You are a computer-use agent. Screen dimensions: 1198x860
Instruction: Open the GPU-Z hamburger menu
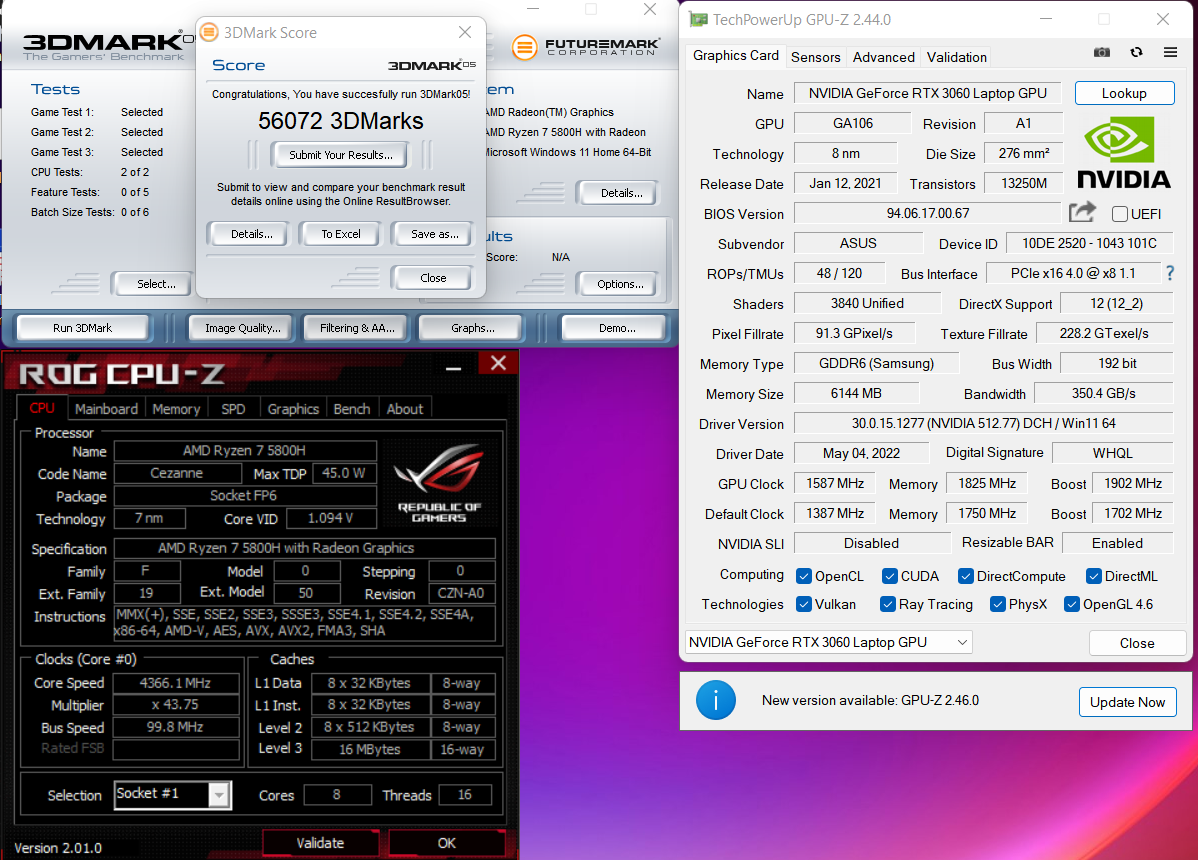pyautogui.click(x=1170, y=53)
